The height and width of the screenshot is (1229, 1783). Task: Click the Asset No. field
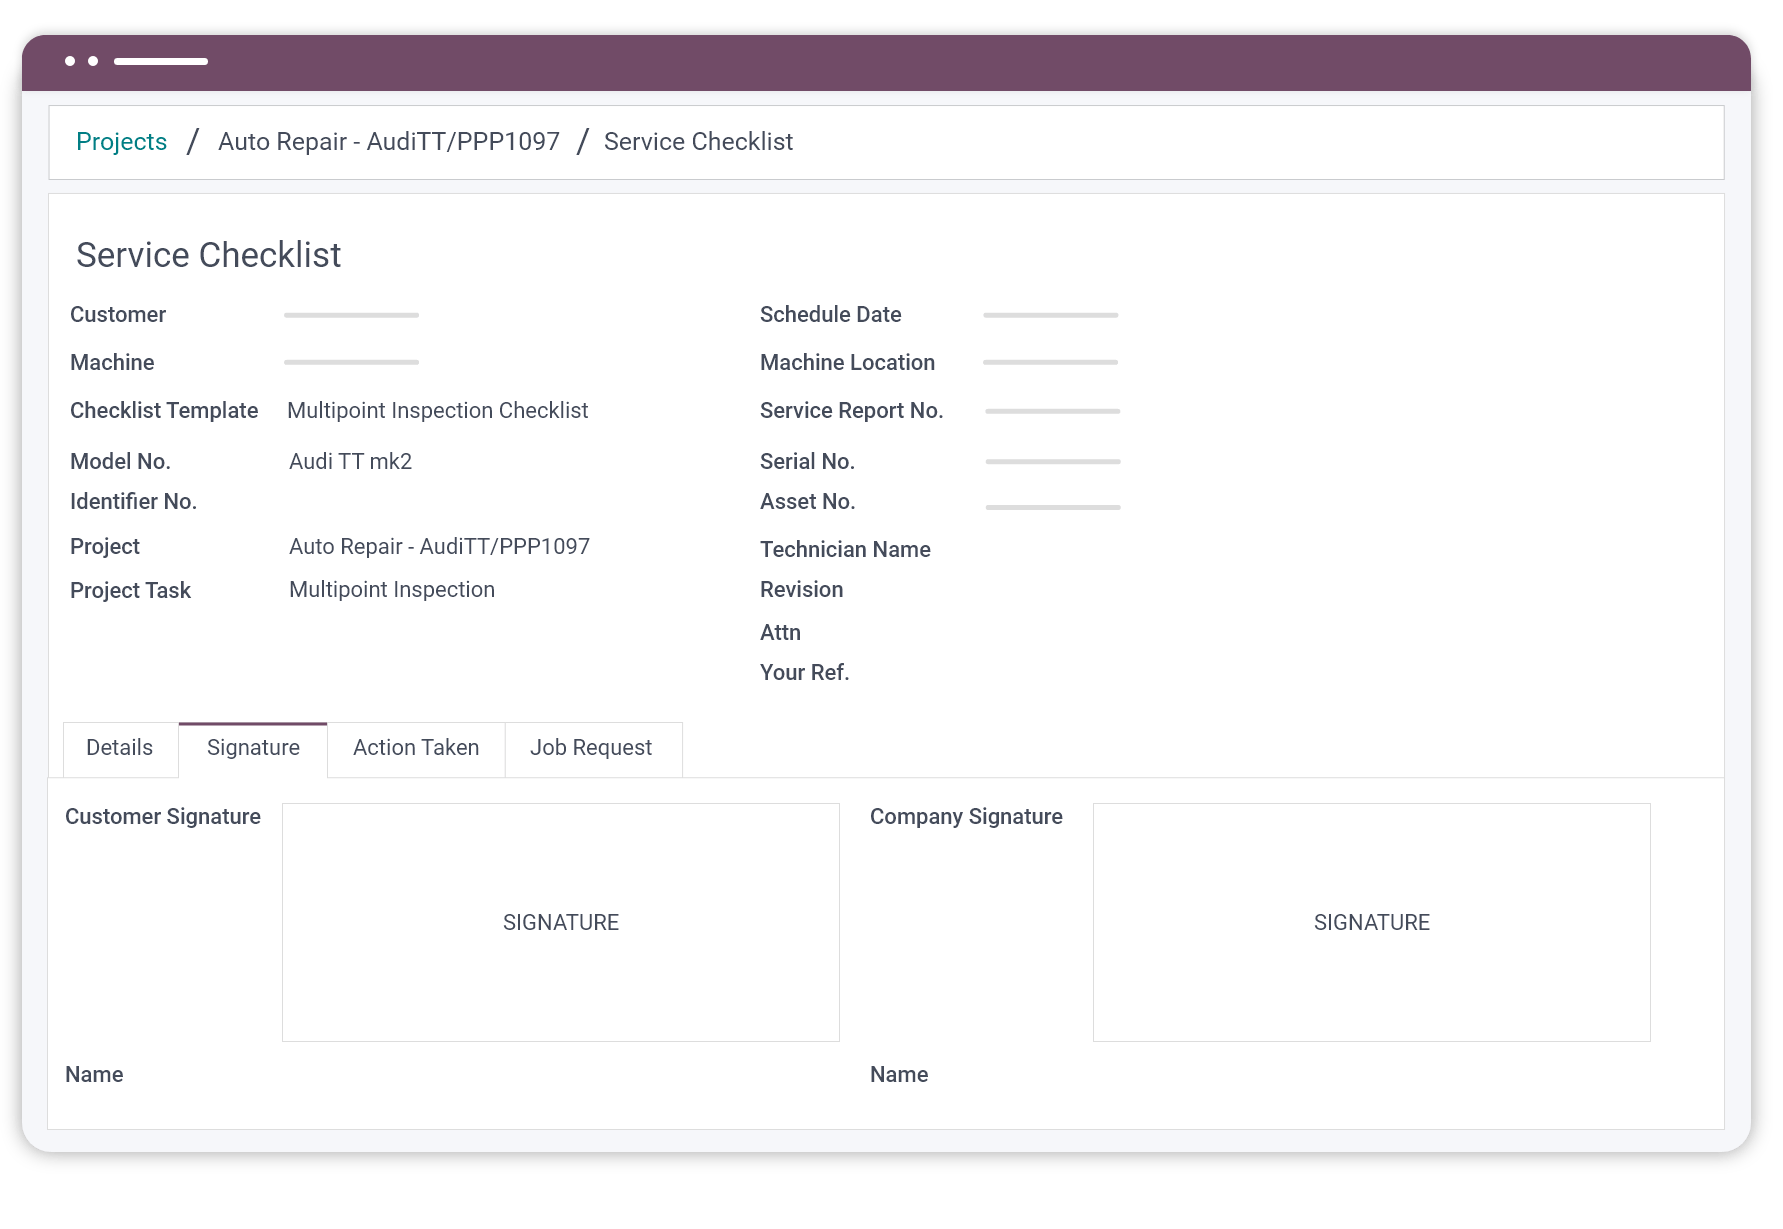pos(1052,505)
